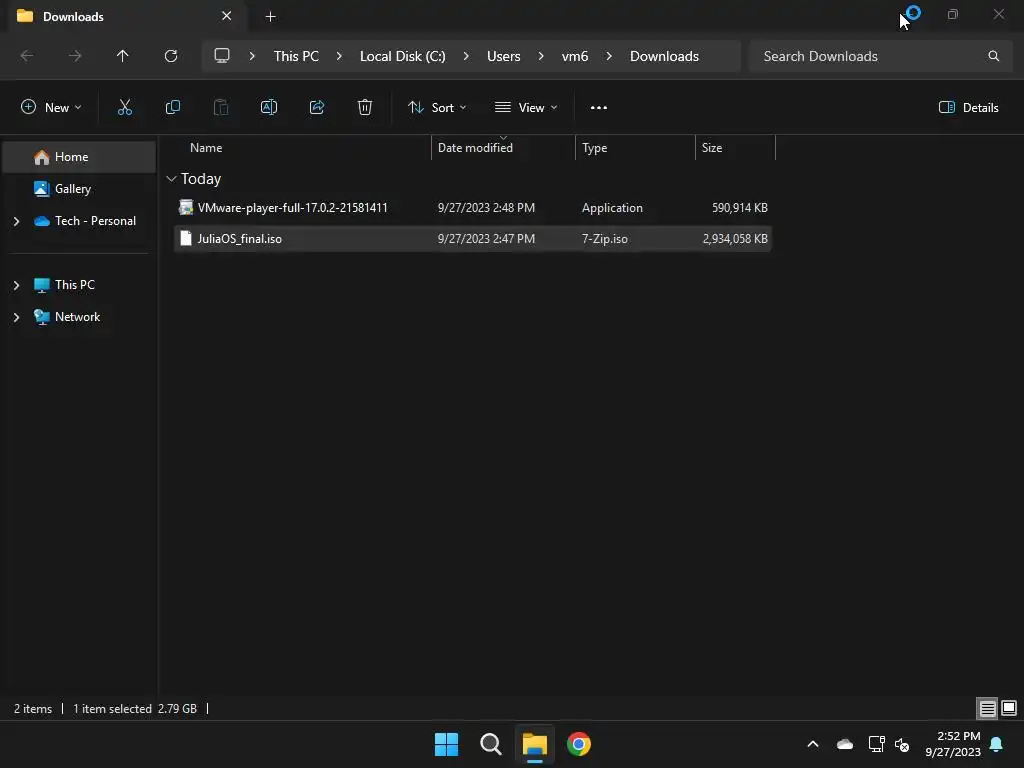Toggle the Details pane
Screen dimensions: 1024x768
[x=968, y=108]
